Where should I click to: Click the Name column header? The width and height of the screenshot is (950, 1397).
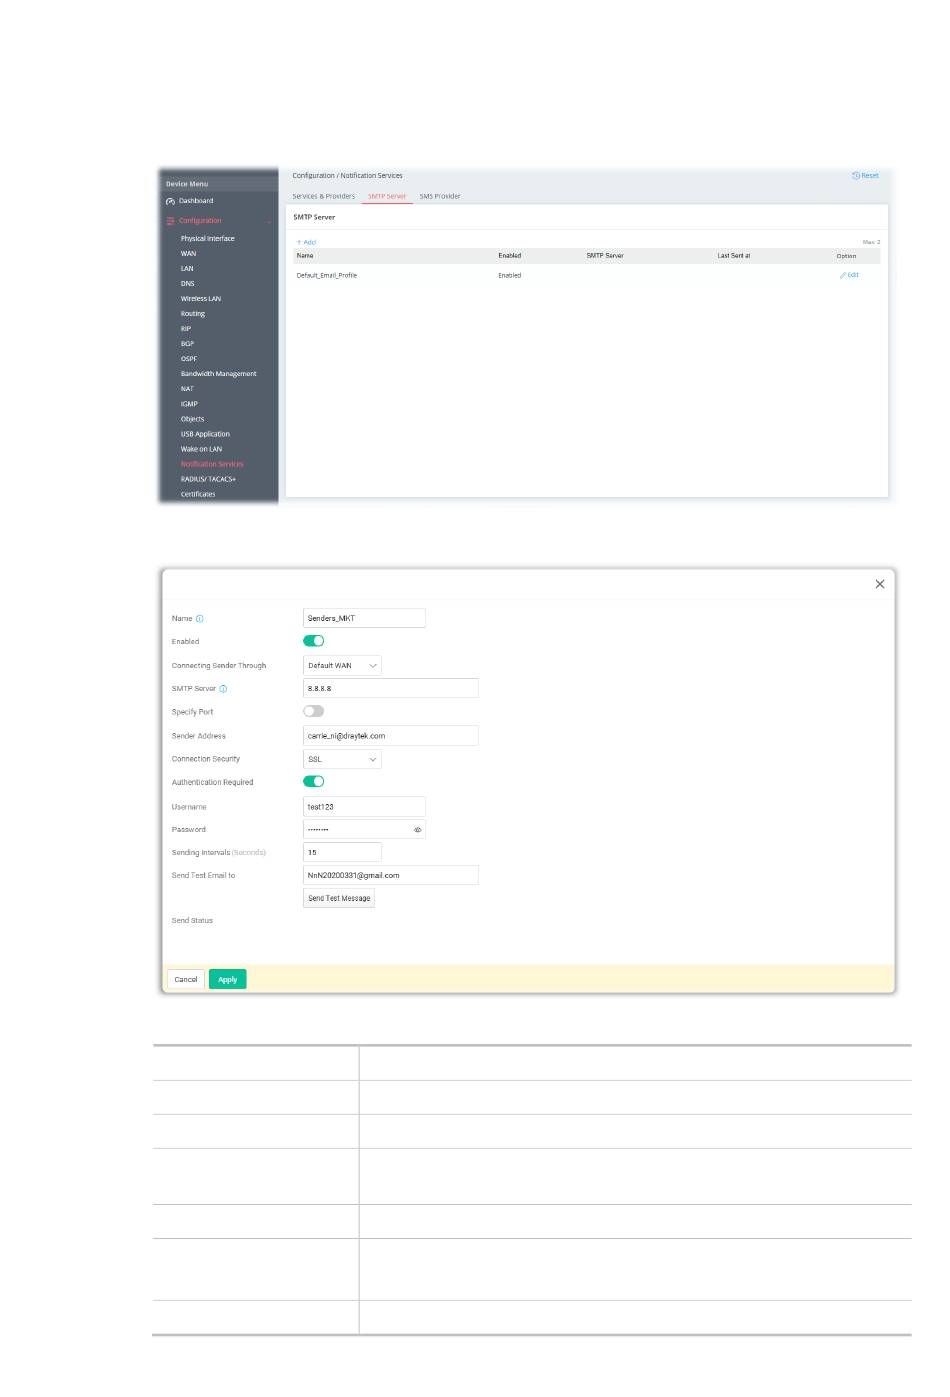[x=305, y=256]
